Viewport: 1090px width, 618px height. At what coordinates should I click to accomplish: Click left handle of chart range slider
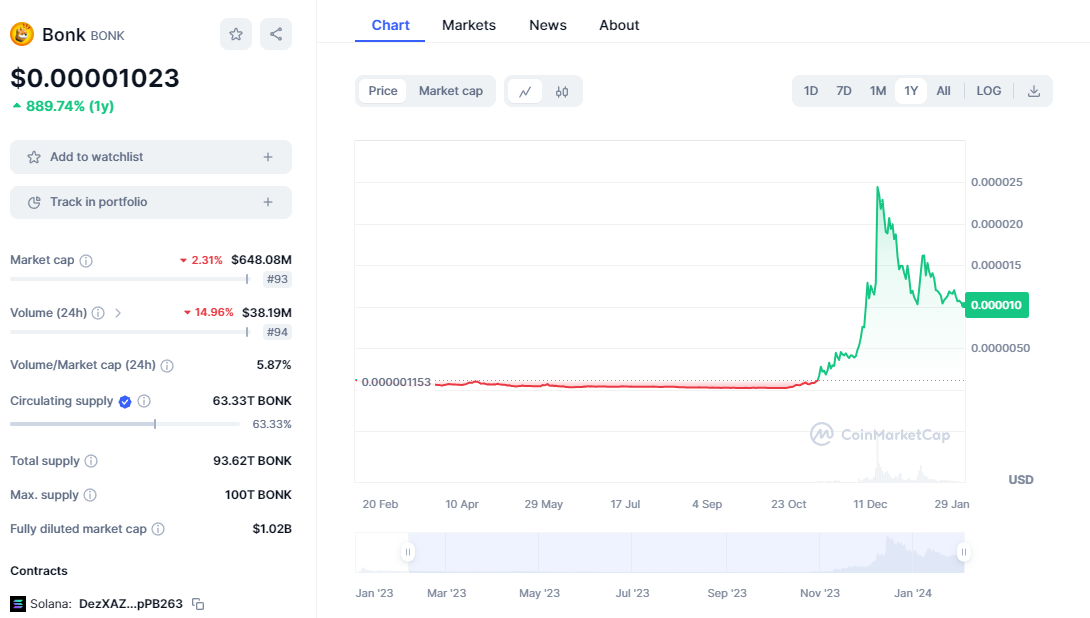tap(408, 552)
